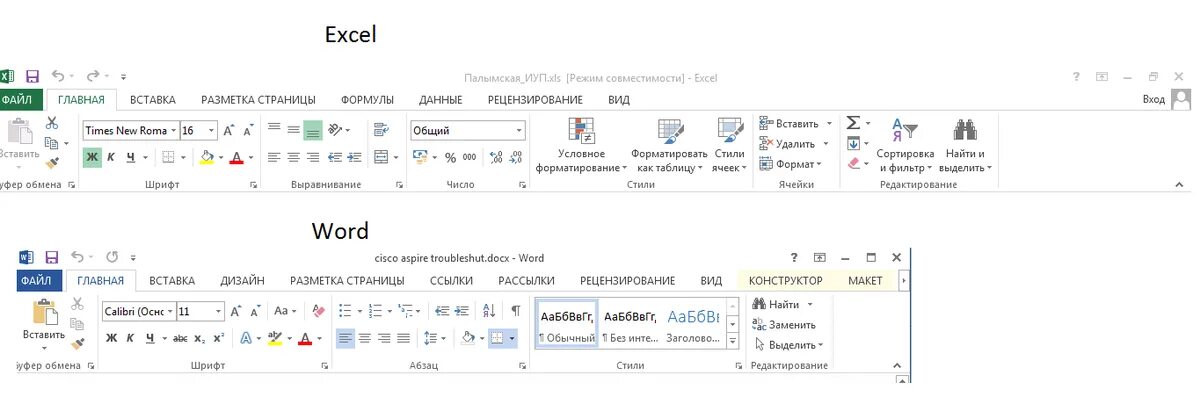This screenshot has width=1200, height=404.
Task: Increase decimal places in Excel
Action: (494, 157)
